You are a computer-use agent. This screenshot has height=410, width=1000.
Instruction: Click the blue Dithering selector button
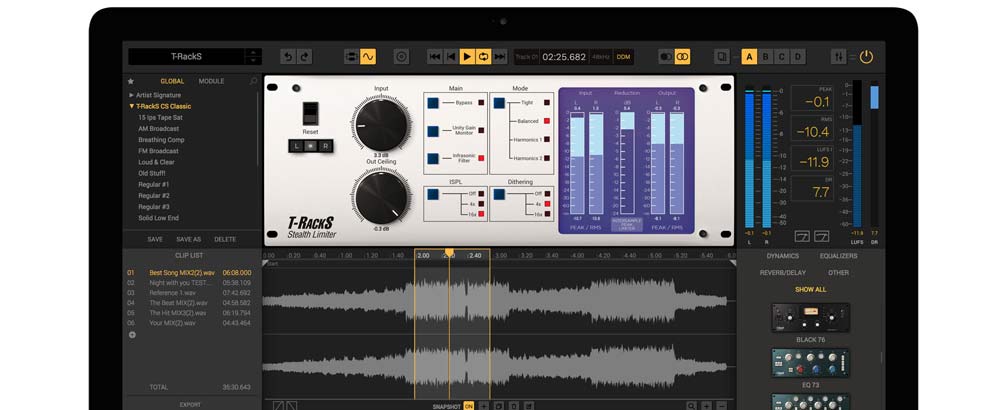(499, 194)
